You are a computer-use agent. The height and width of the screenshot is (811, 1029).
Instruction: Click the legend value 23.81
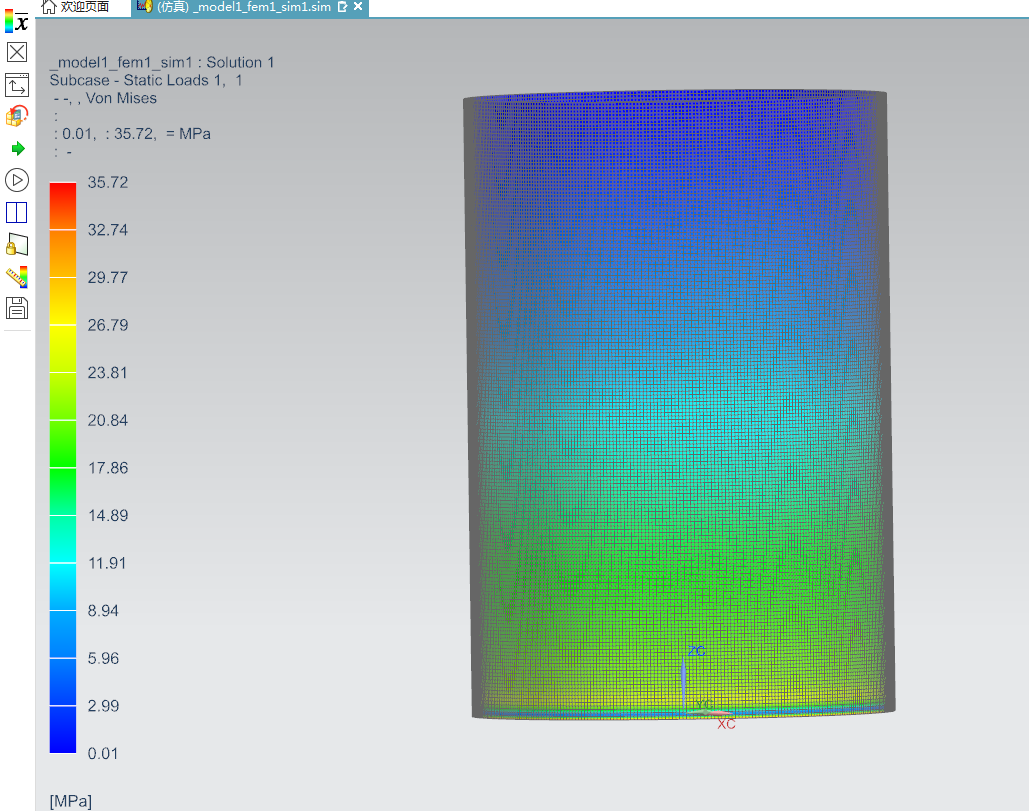[x=108, y=373]
